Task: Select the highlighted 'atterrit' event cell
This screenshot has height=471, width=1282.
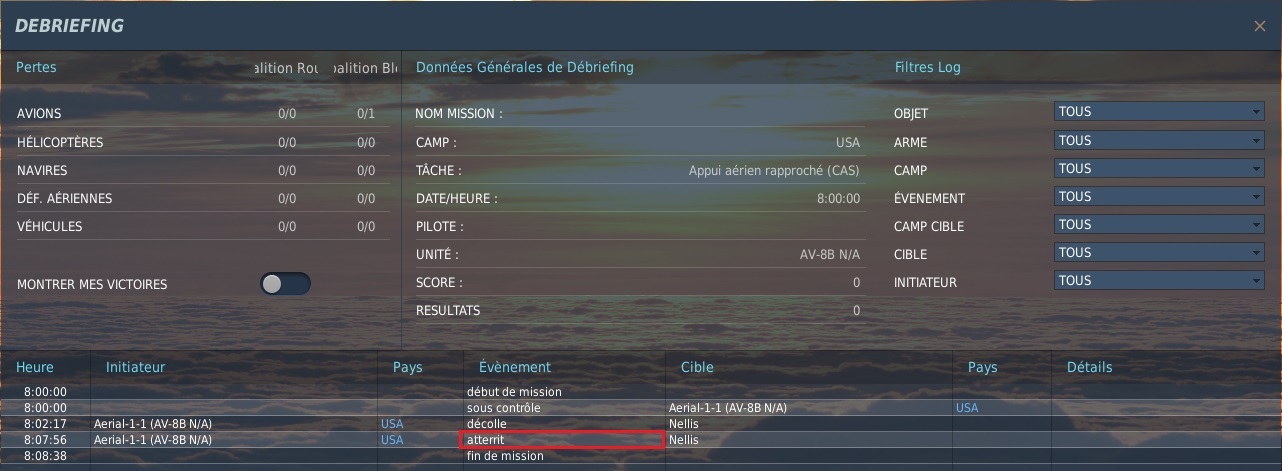Action: pyautogui.click(x=563, y=440)
